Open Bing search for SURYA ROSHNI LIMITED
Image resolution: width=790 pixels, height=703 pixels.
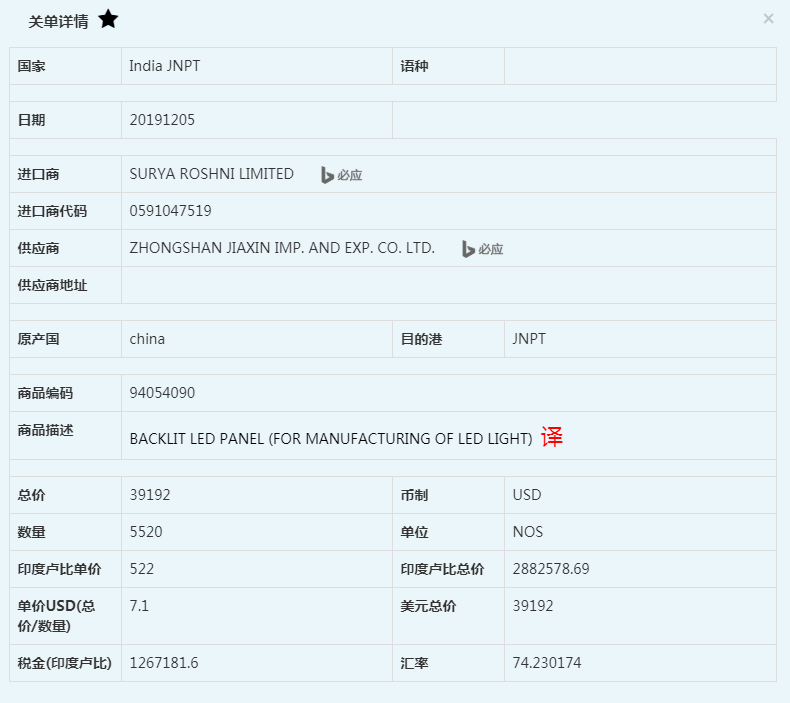pyautogui.click(x=341, y=175)
